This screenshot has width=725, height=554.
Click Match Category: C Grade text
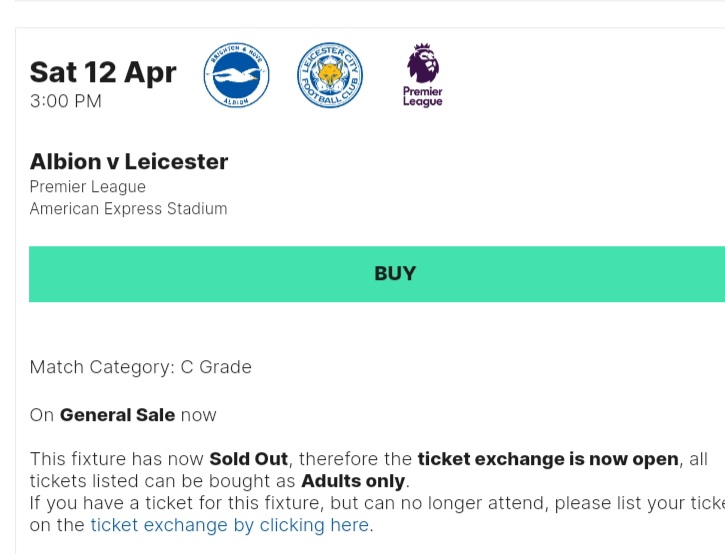(x=141, y=367)
